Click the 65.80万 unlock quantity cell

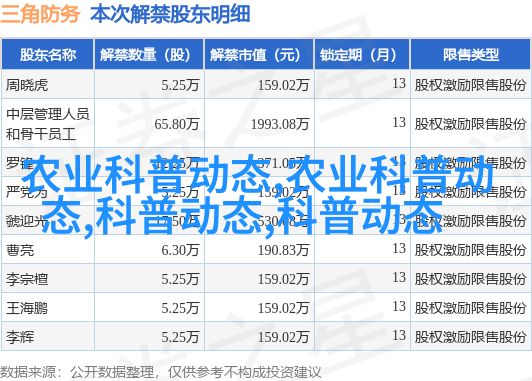(x=176, y=124)
